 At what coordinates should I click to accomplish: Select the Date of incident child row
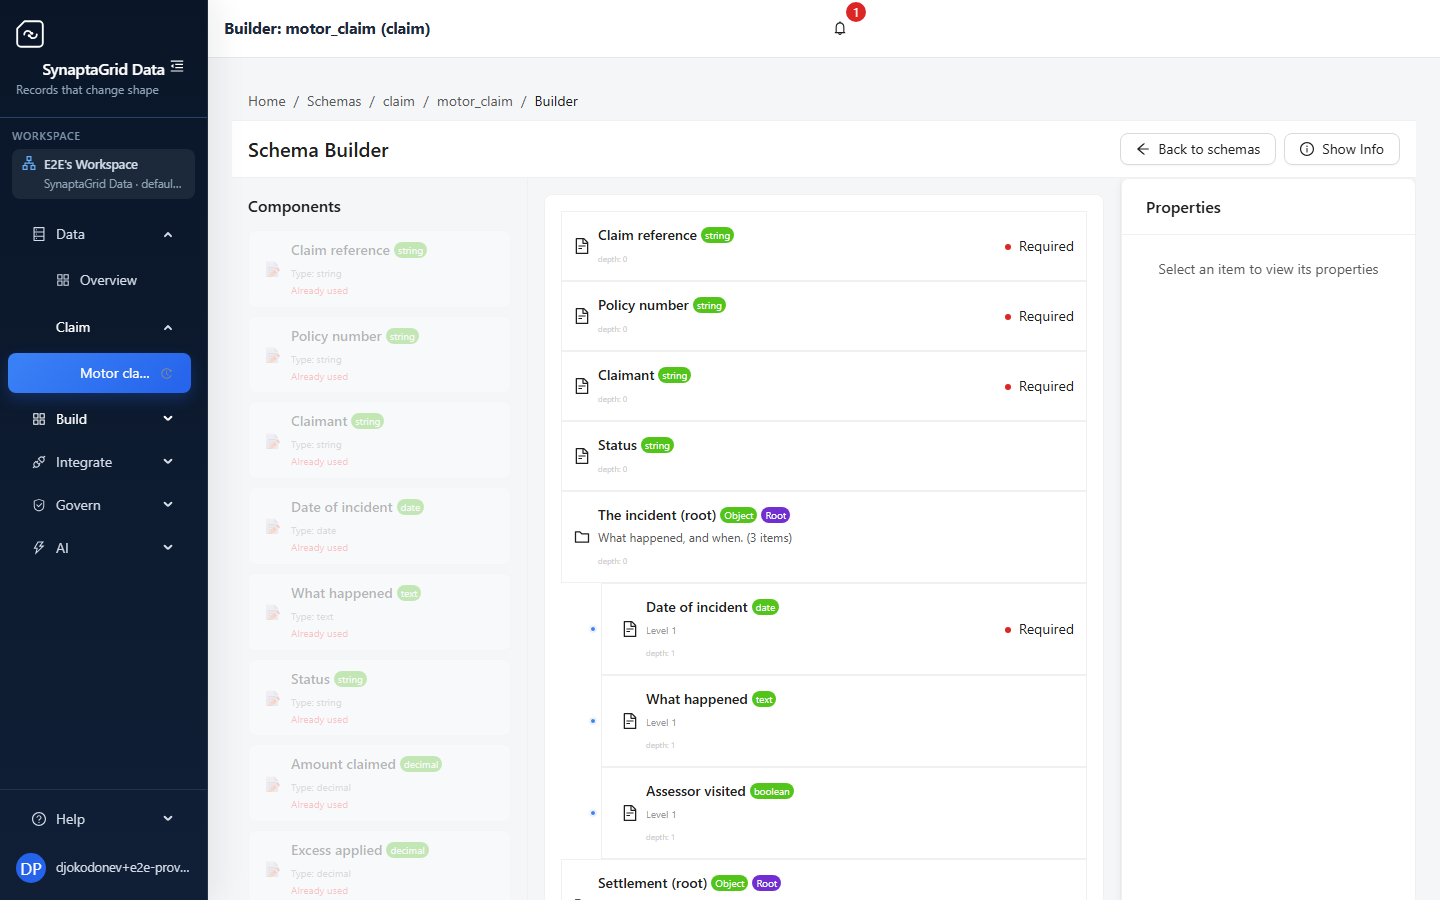(844, 629)
